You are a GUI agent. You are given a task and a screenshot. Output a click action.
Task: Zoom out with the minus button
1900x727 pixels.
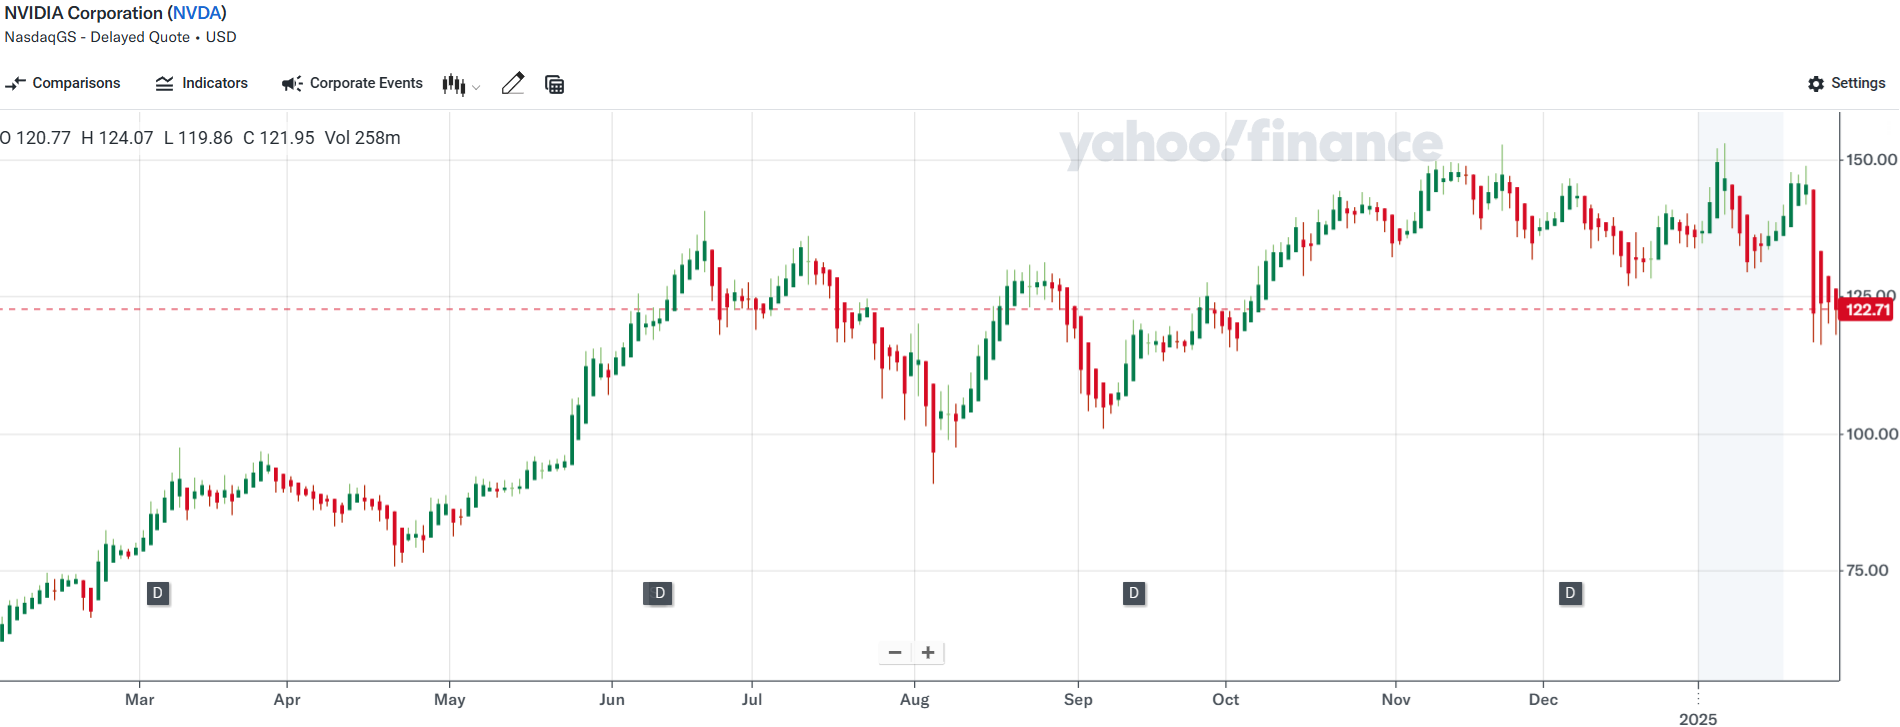895,653
